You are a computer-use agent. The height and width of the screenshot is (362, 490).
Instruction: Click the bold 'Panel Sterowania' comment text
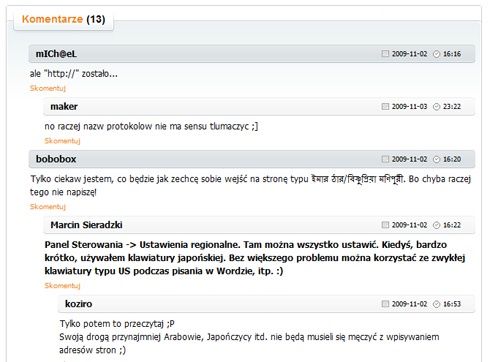coord(255,258)
